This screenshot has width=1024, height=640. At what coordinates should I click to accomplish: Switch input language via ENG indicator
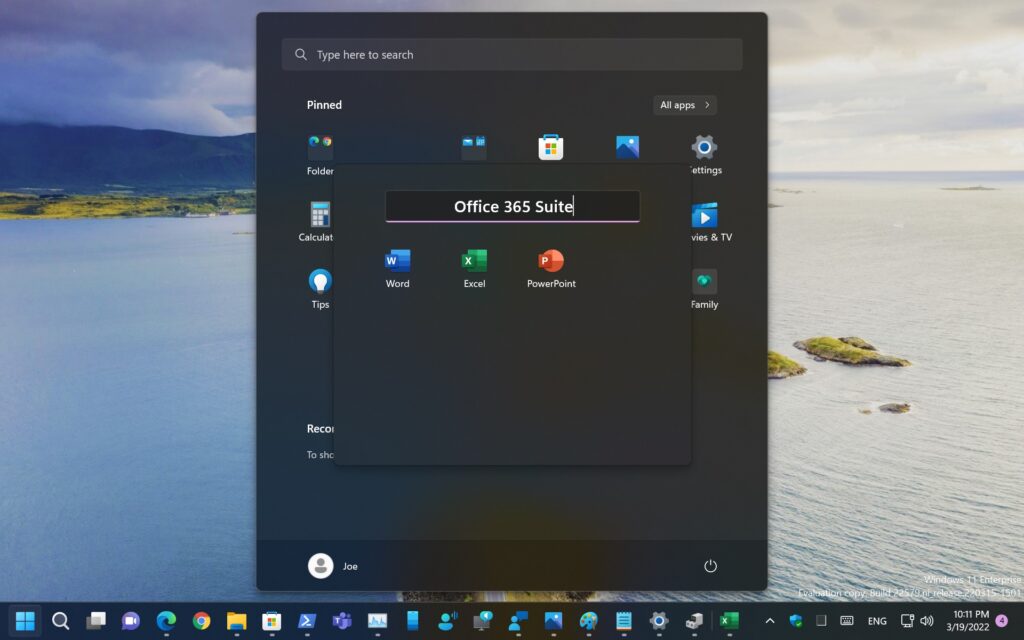(877, 621)
